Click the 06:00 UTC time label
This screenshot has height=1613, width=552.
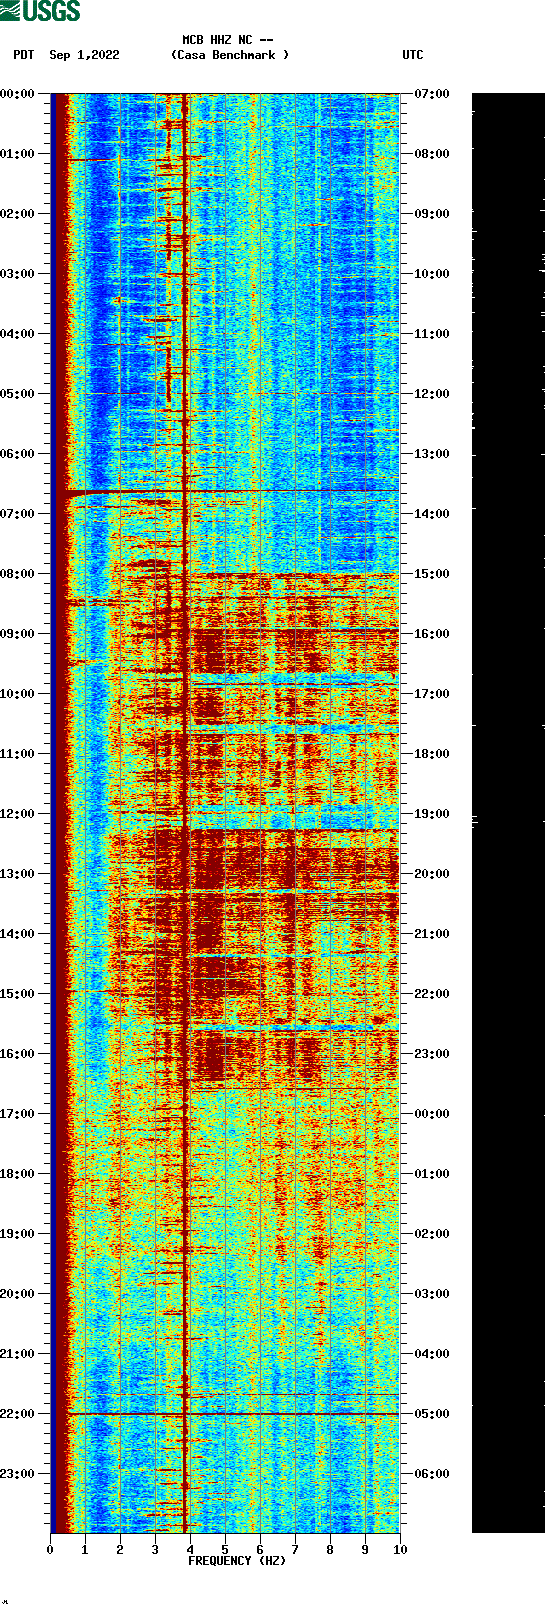coord(432,1474)
